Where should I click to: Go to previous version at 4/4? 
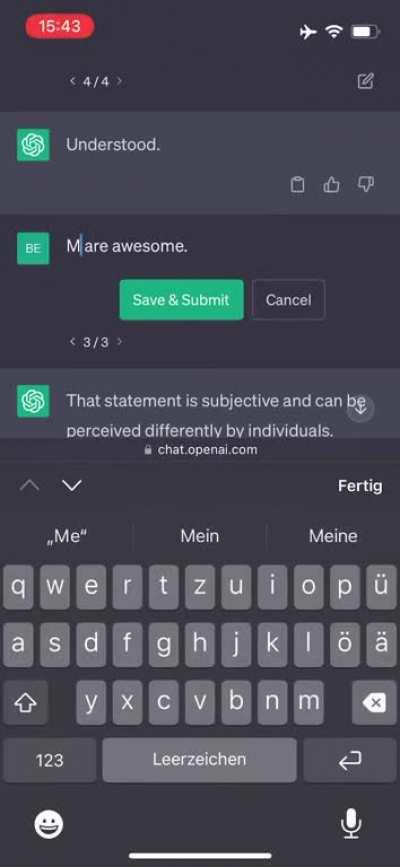[72, 81]
